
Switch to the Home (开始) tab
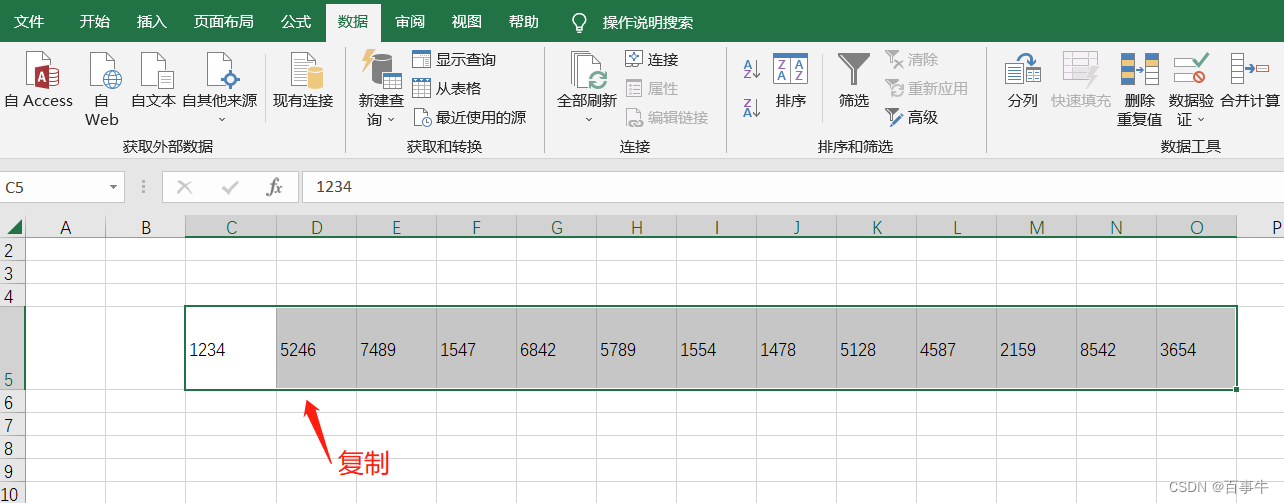[95, 22]
